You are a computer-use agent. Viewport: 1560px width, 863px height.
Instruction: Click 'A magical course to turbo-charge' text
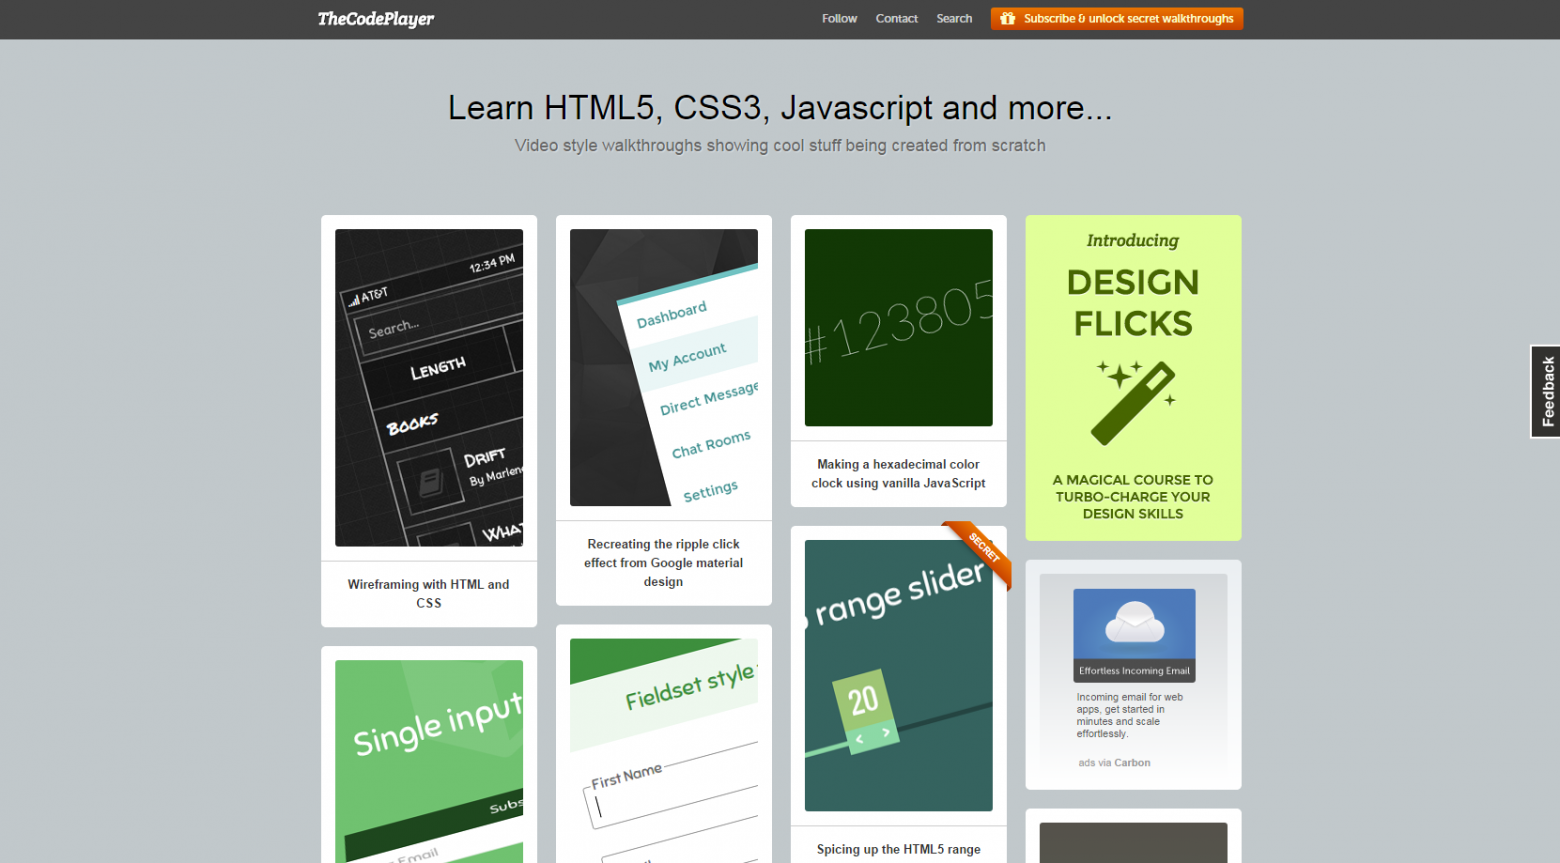(1133, 497)
